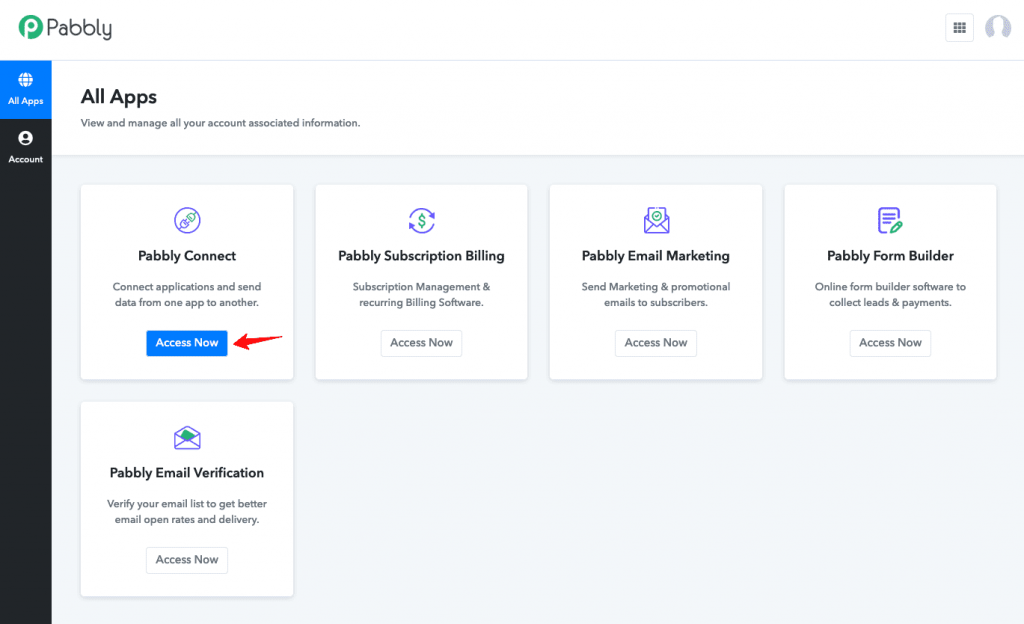Image resolution: width=1024 pixels, height=624 pixels.
Task: Click 'Connect applications and send data' description
Action: [187, 294]
